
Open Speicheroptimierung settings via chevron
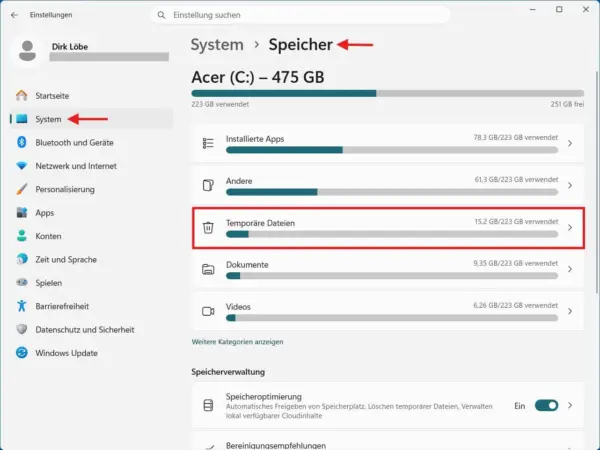[x=570, y=405]
